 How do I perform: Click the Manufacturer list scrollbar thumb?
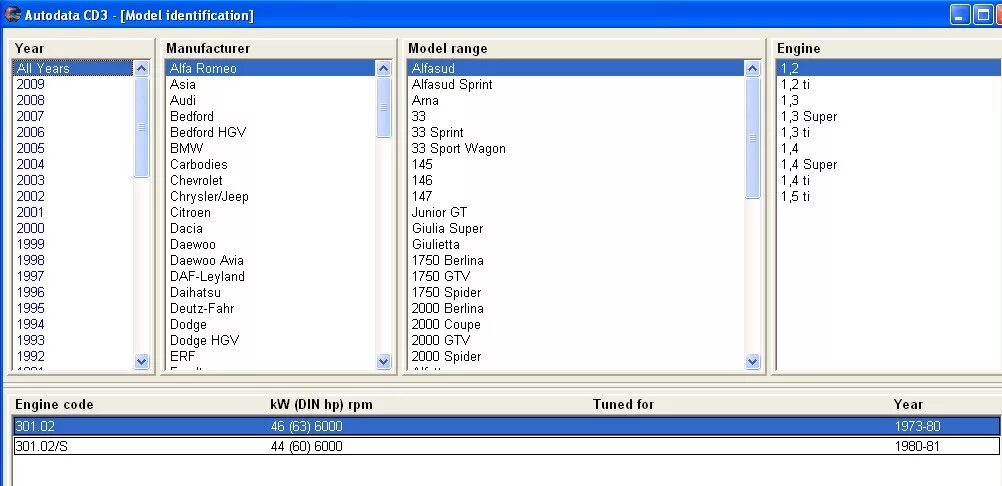(383, 107)
